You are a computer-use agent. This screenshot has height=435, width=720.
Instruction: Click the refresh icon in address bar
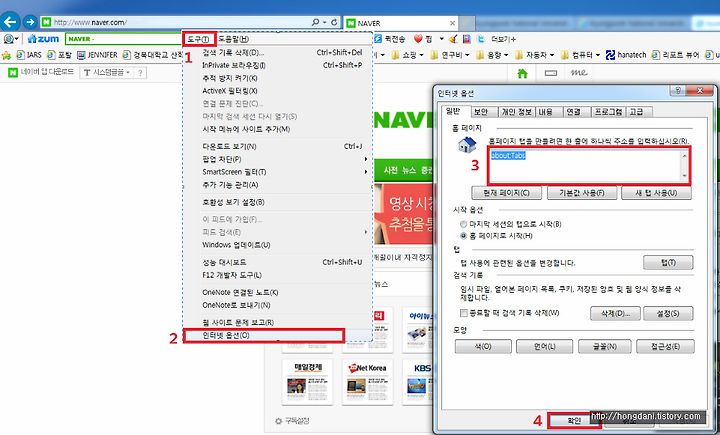pyautogui.click(x=334, y=22)
